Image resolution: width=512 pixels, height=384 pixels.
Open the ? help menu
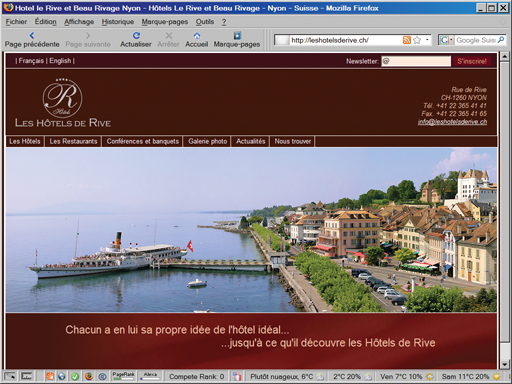click(224, 22)
